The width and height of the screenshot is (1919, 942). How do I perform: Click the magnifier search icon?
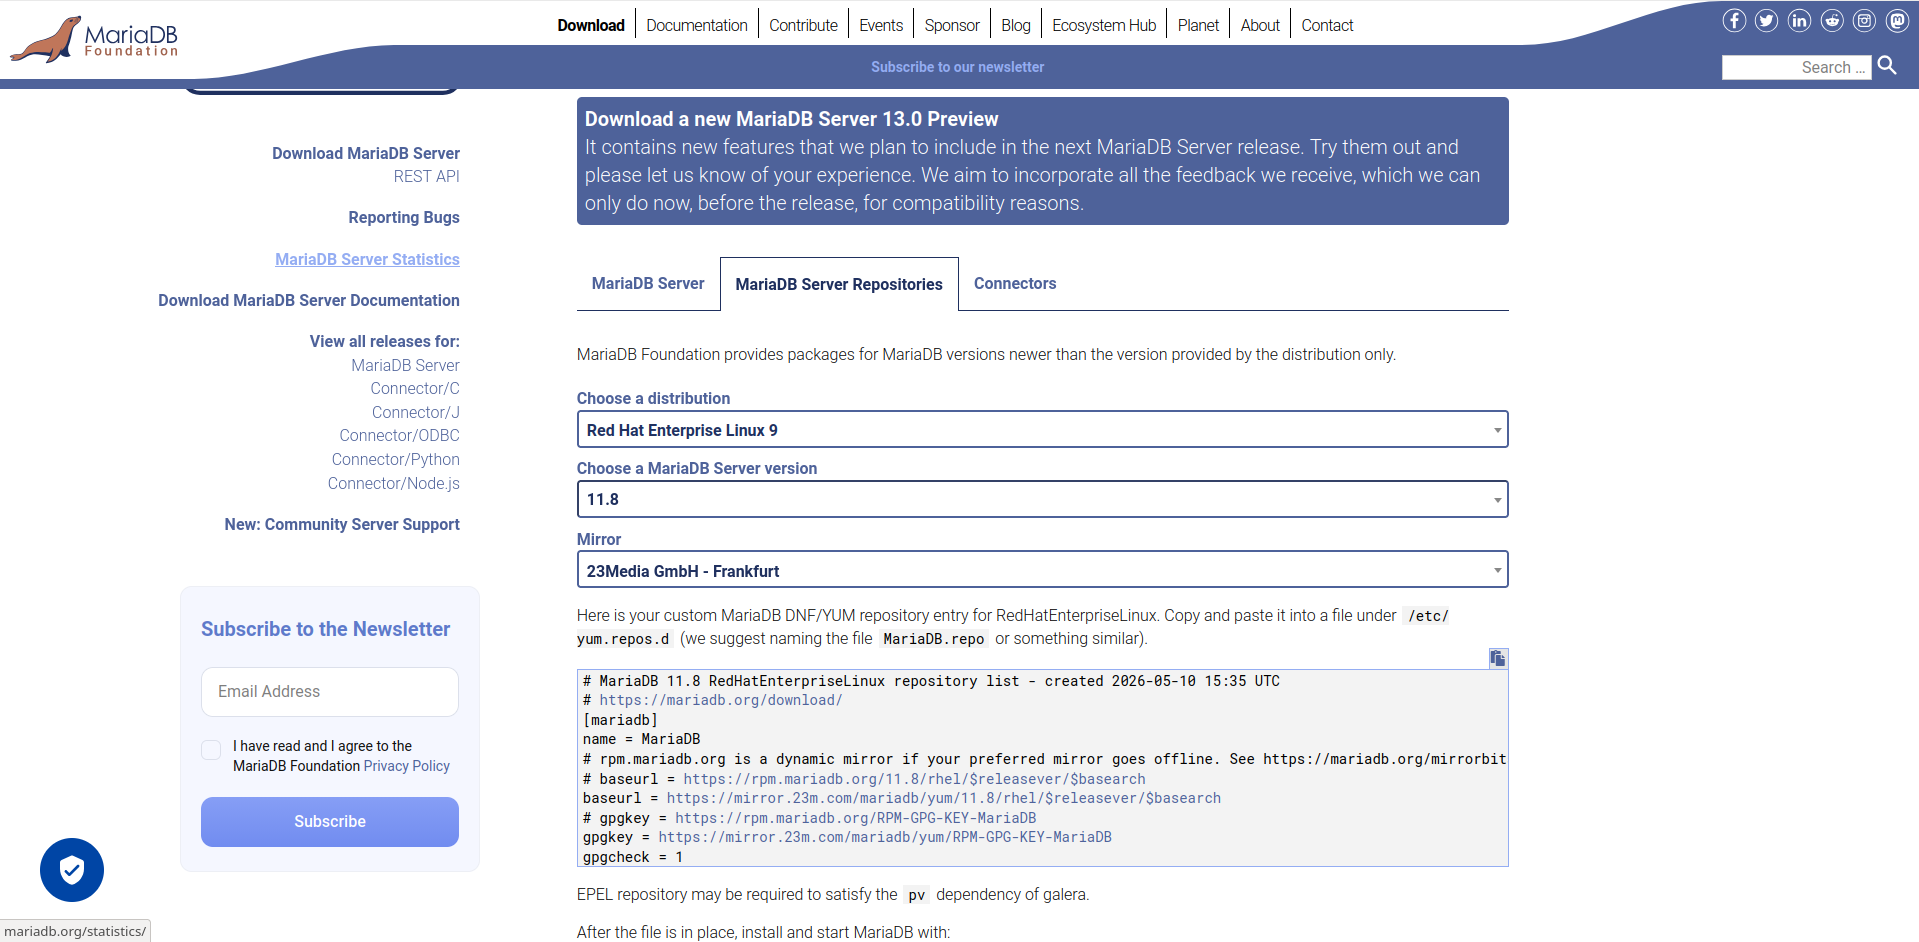(1887, 66)
